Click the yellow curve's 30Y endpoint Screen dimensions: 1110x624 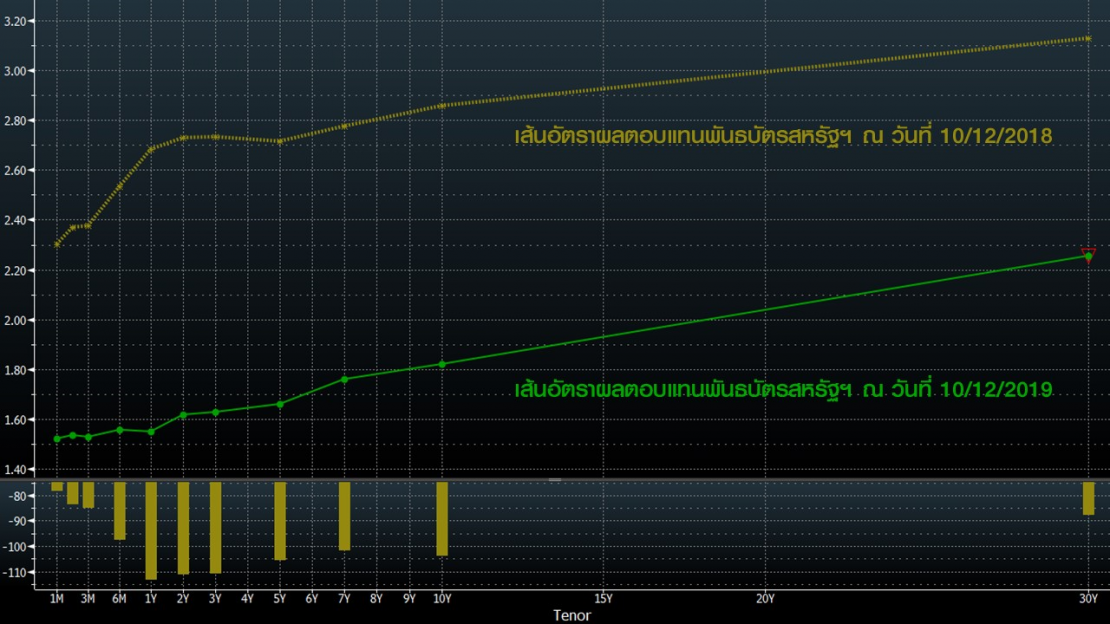(1088, 39)
